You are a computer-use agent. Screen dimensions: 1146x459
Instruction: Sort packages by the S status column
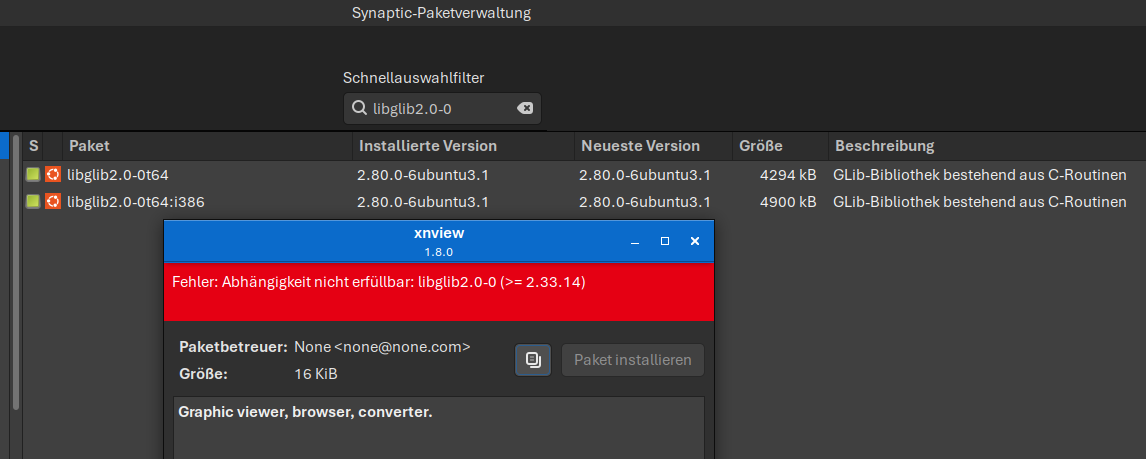pos(33,146)
